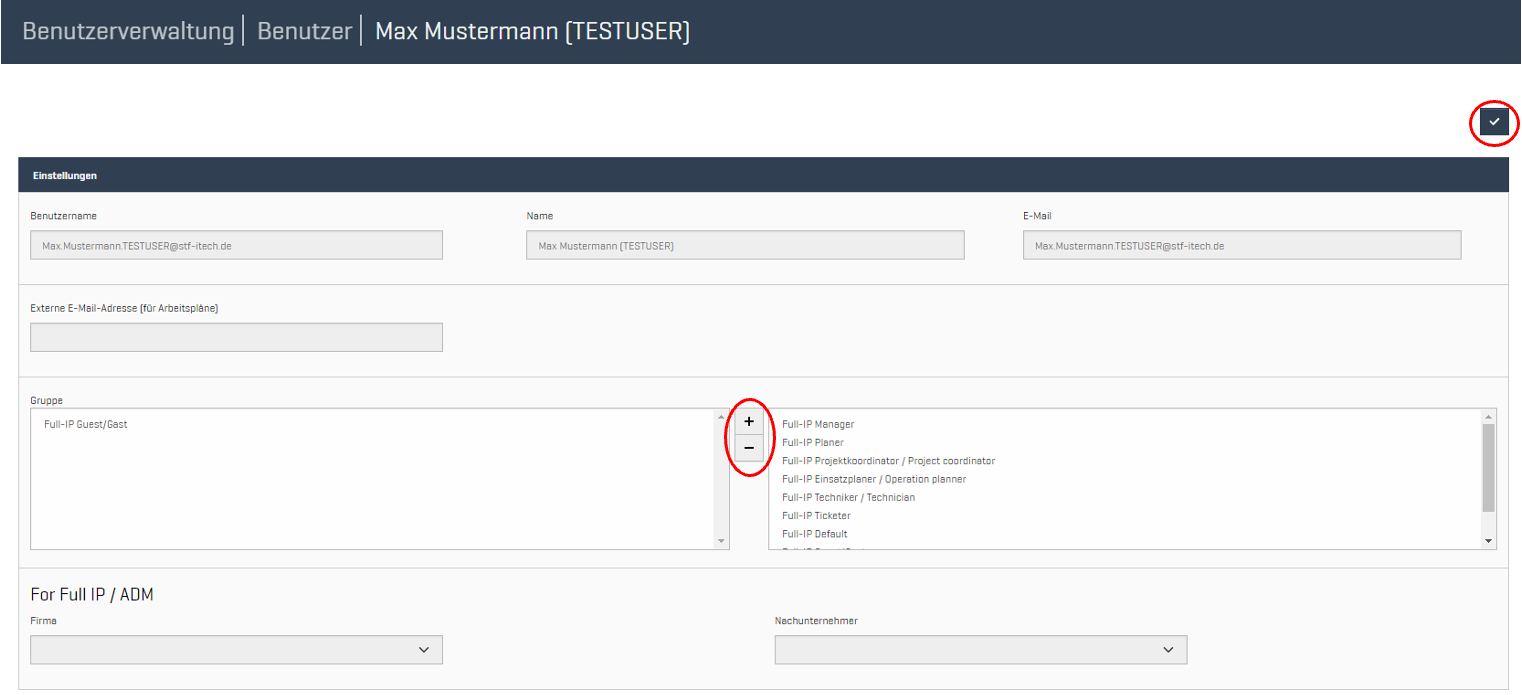
Task: Select Full-IP Techniker / Technician entry
Action: 848,497
